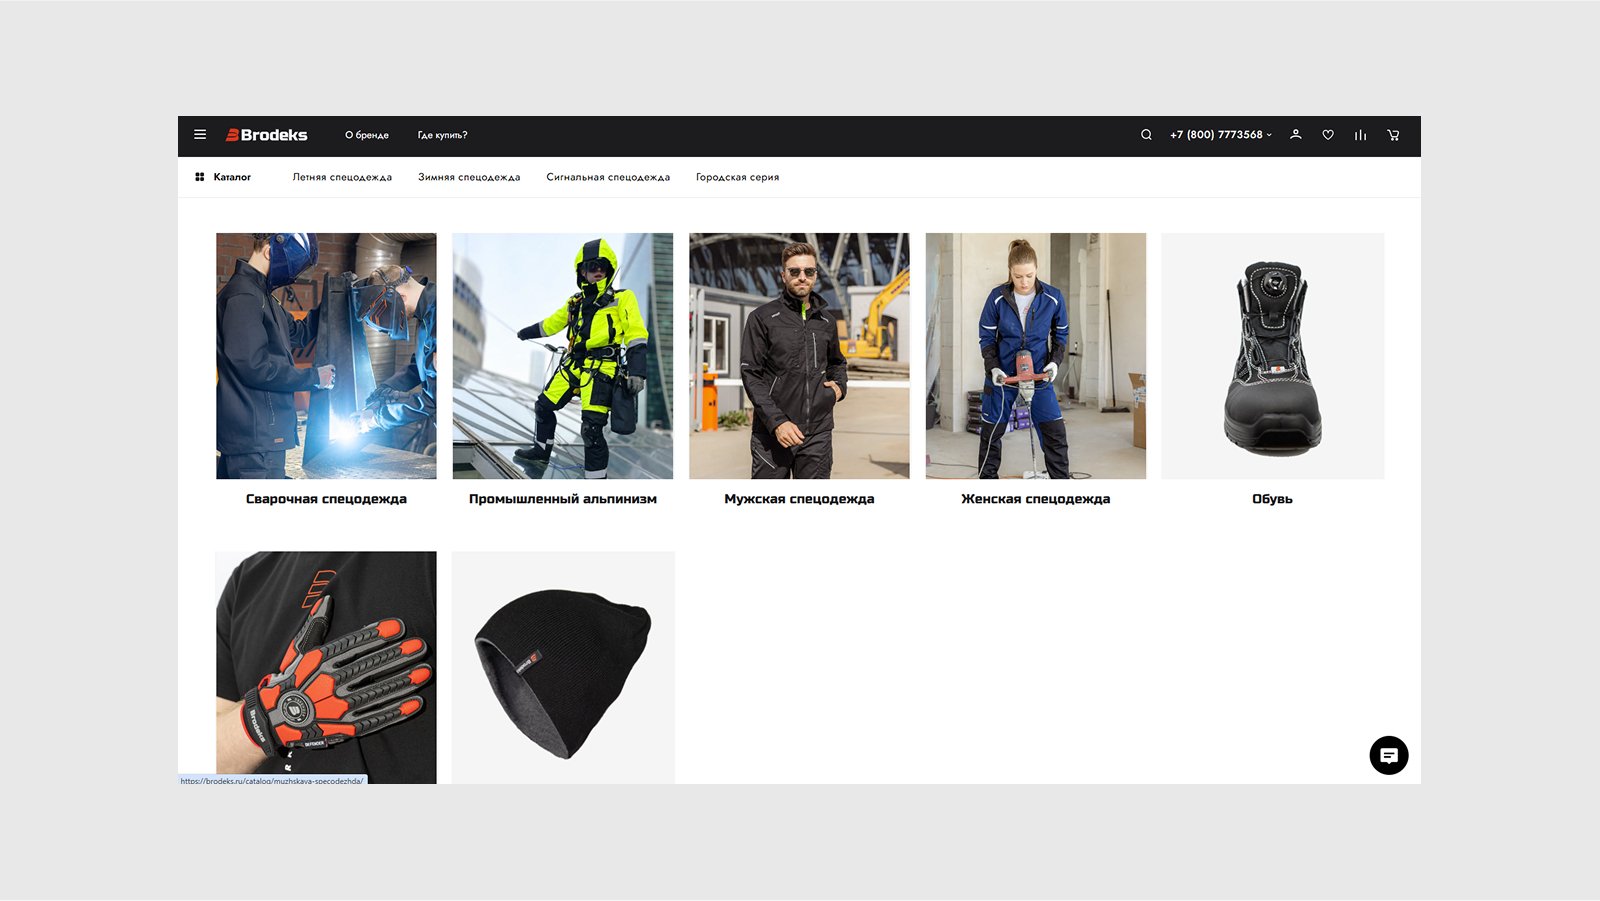The image size is (1600, 901).
Task: Open the shopping cart icon
Action: click(1393, 135)
